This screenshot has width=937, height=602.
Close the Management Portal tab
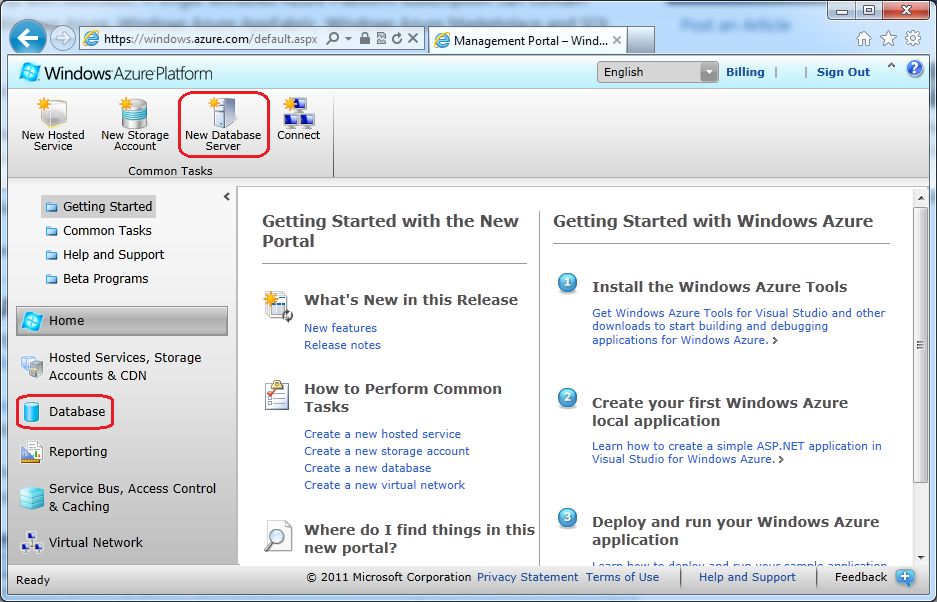tap(617, 41)
